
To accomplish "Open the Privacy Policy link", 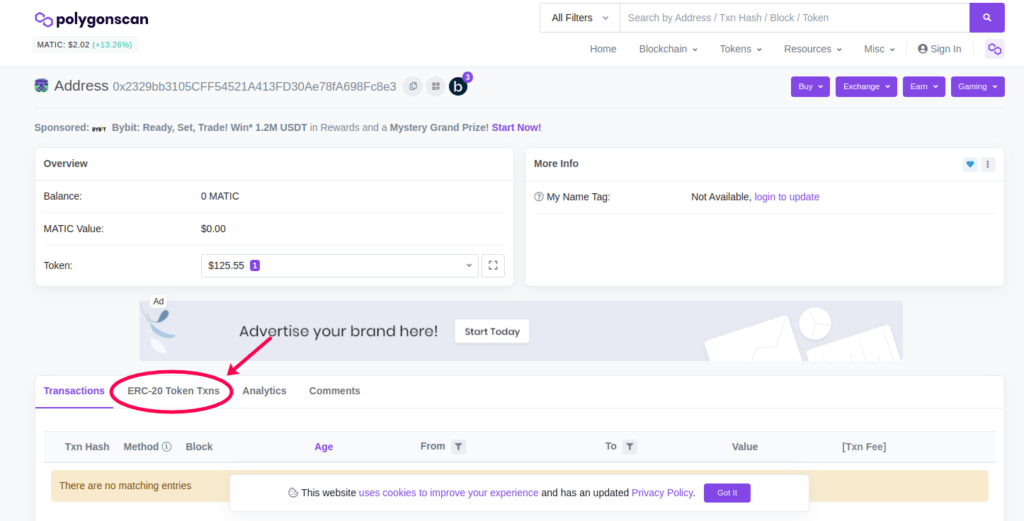I will [662, 493].
